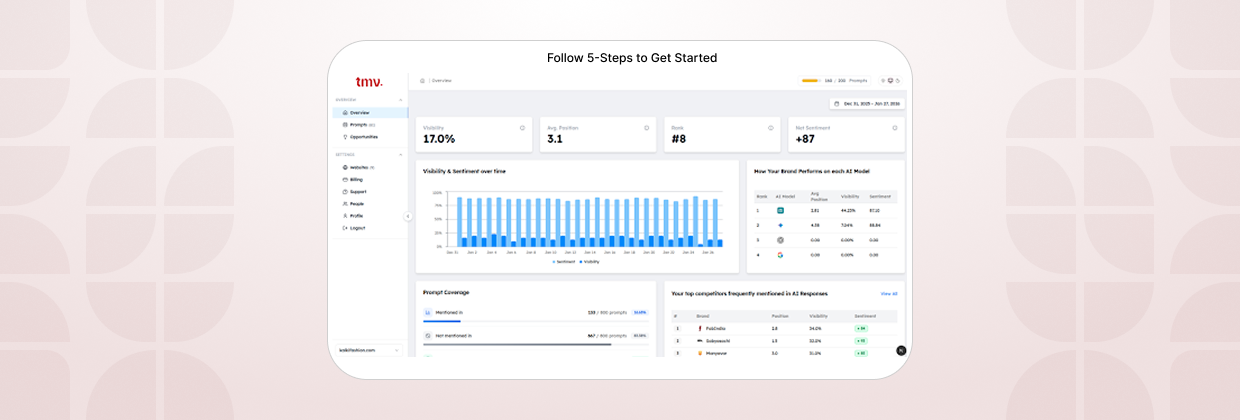1240x420 pixels.
Task: Click the #8 Rank value
Action: [x=679, y=139]
